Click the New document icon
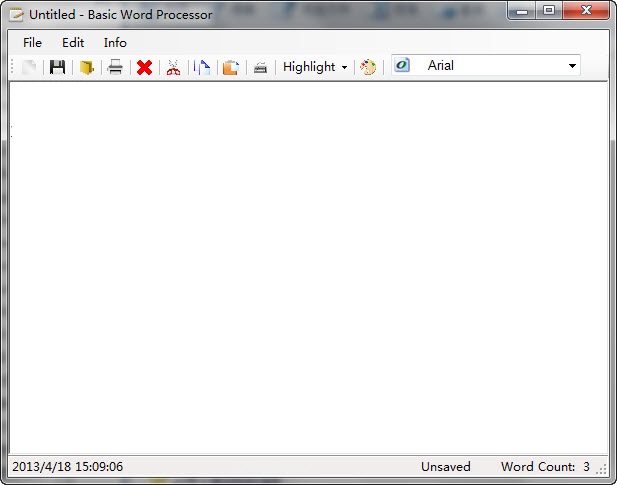This screenshot has width=617, height=485. 30,67
